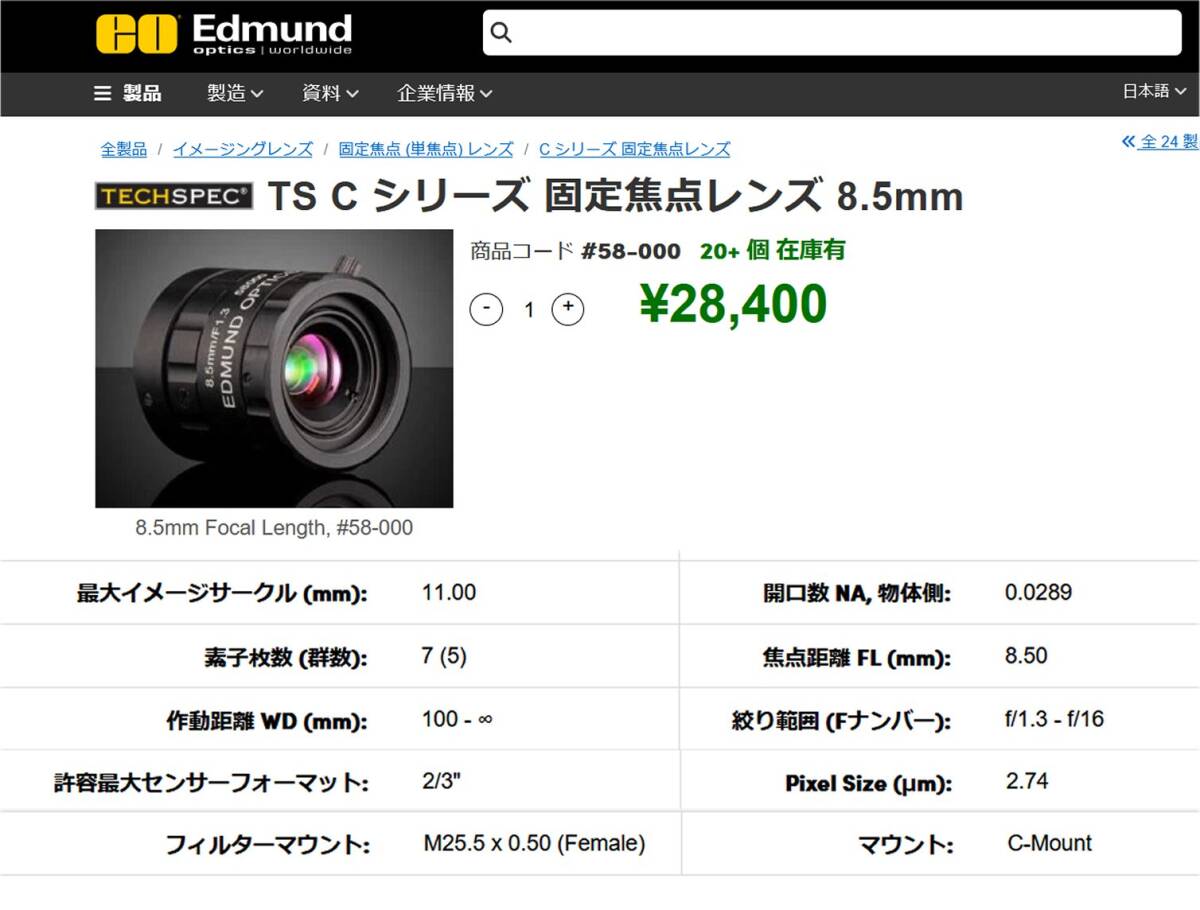Image resolution: width=1200 pixels, height=910 pixels.
Task: Click the マウント label
Action: [x=905, y=845]
